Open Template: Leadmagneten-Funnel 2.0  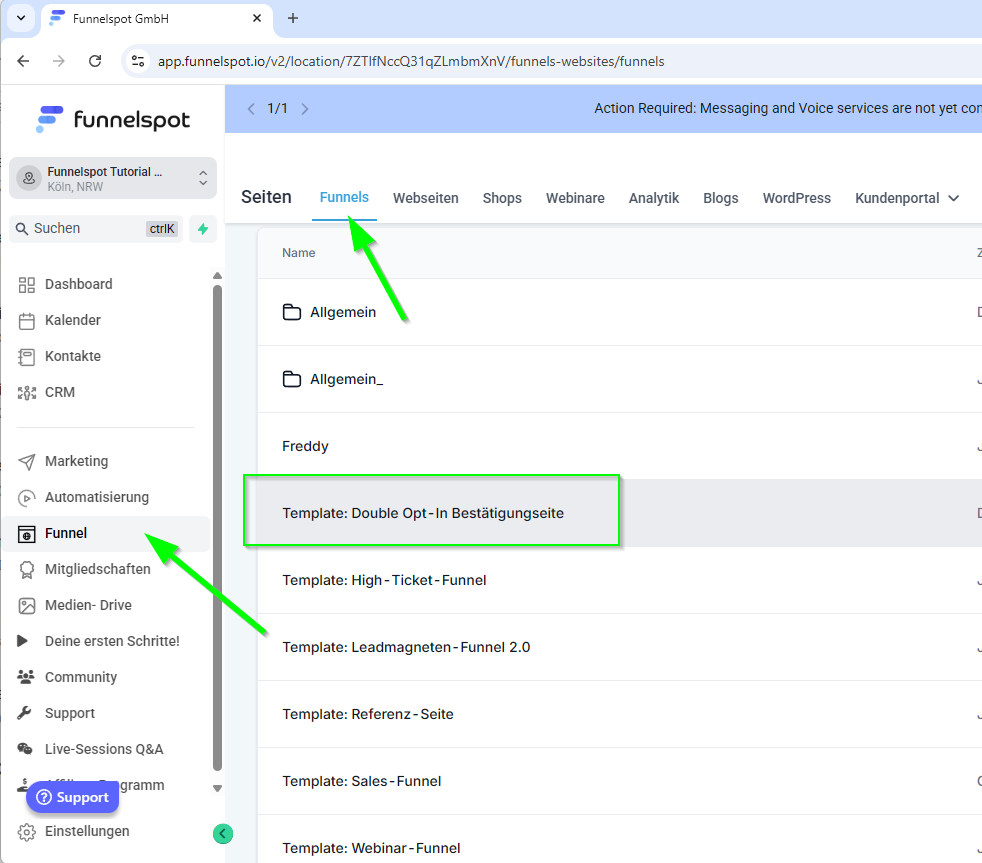point(406,647)
